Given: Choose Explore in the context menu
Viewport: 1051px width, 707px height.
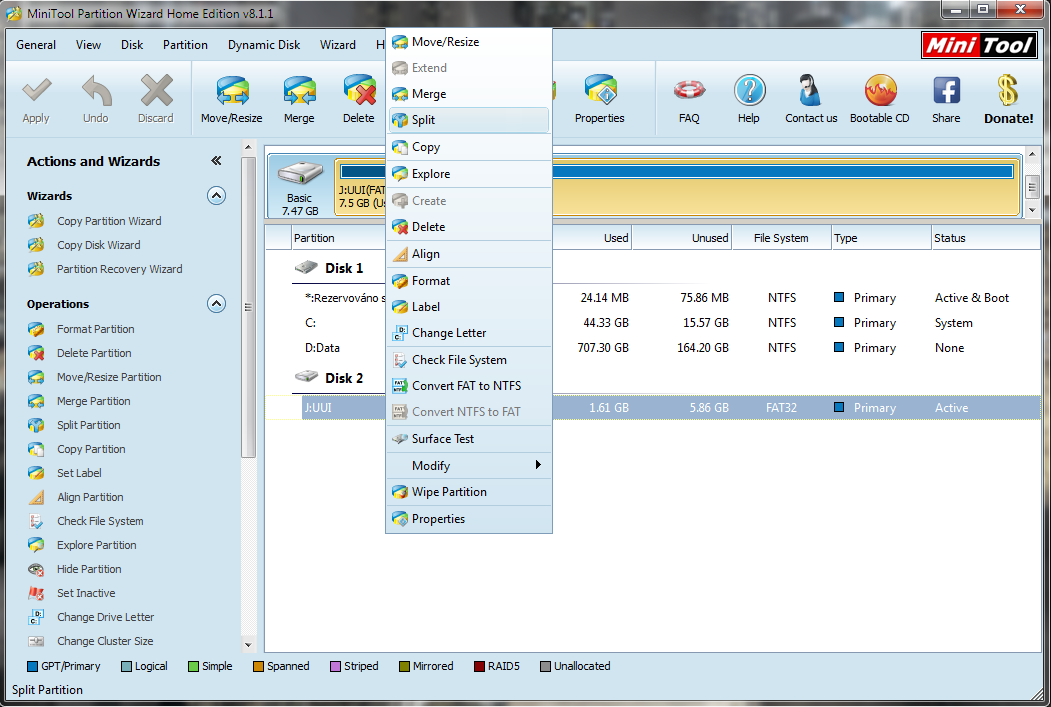Looking at the screenshot, I should 469,174.
